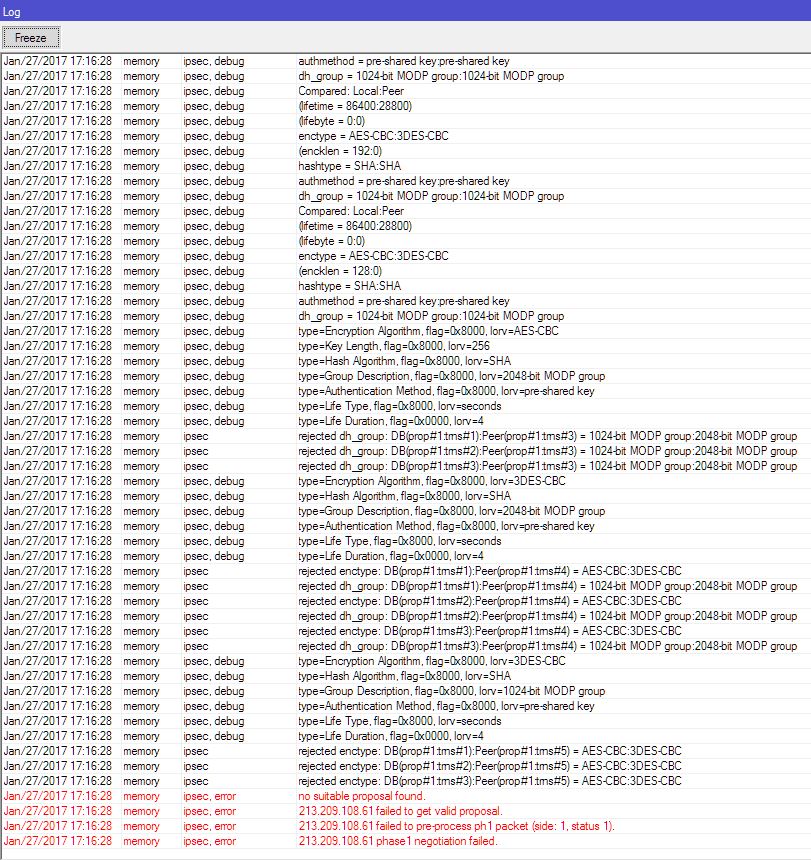Select rejected enctype row DB trns#1 vs Peer trns#5

pyautogui.click(x=406, y=751)
